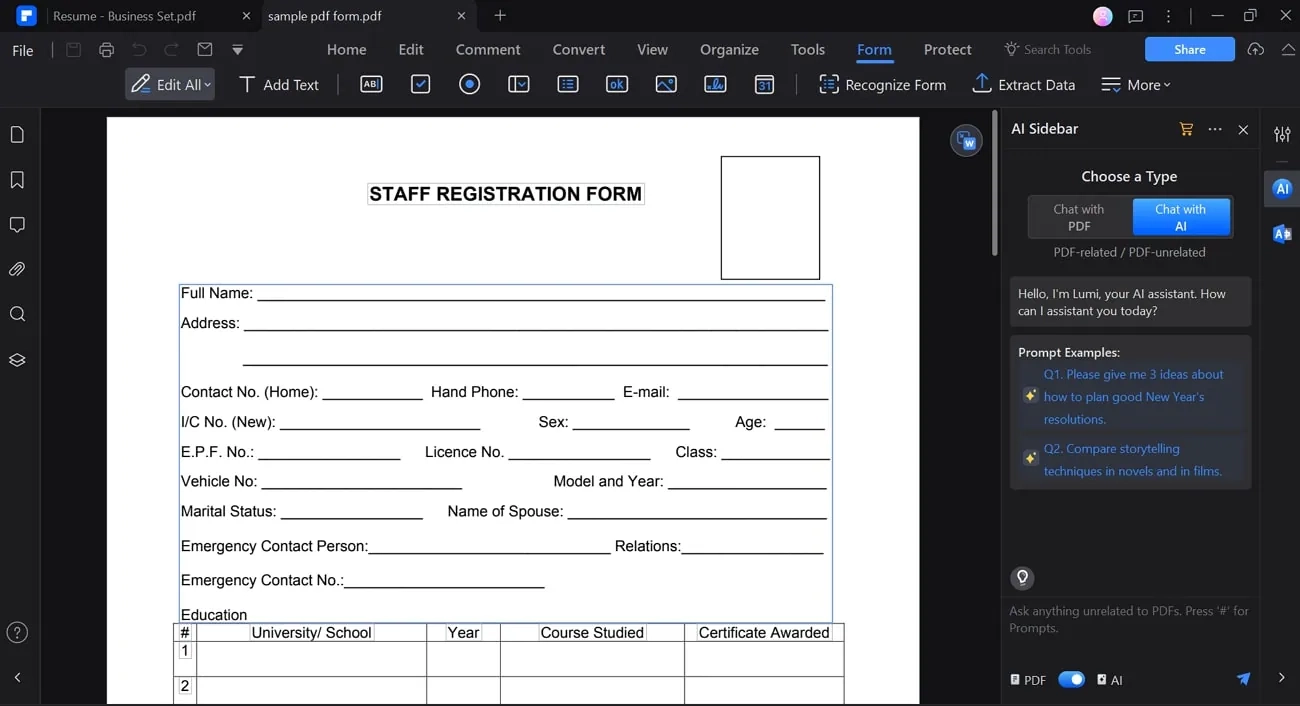Image resolution: width=1300 pixels, height=706 pixels.
Task: Select Chat with PDF type
Action: pos(1079,217)
